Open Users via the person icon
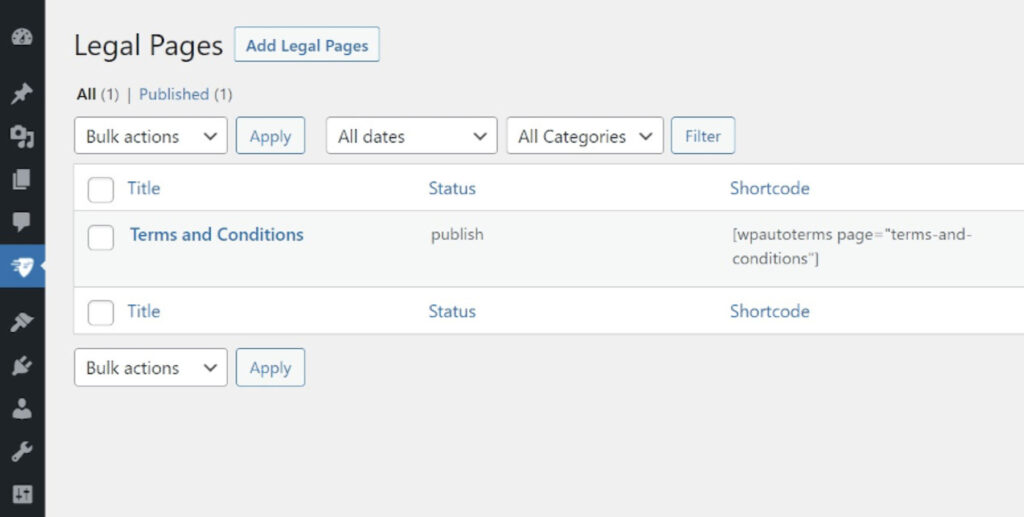 22,409
